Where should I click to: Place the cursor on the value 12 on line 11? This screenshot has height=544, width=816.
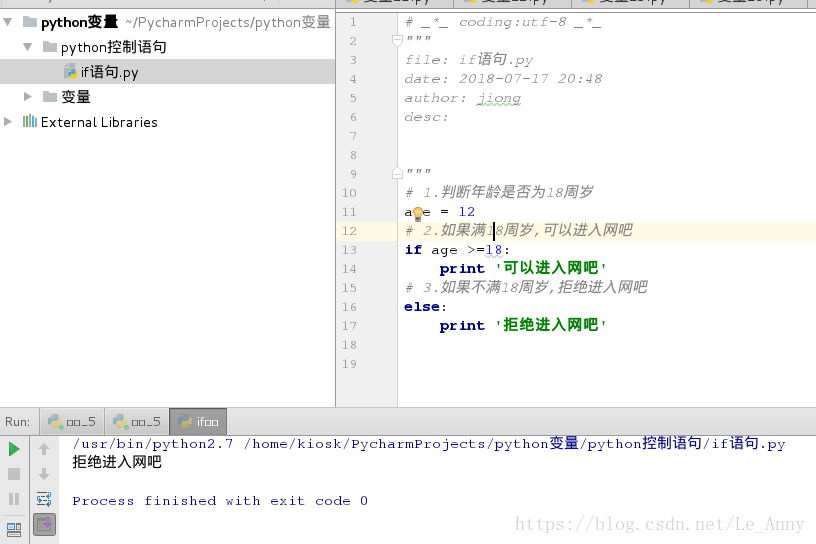(x=466, y=212)
